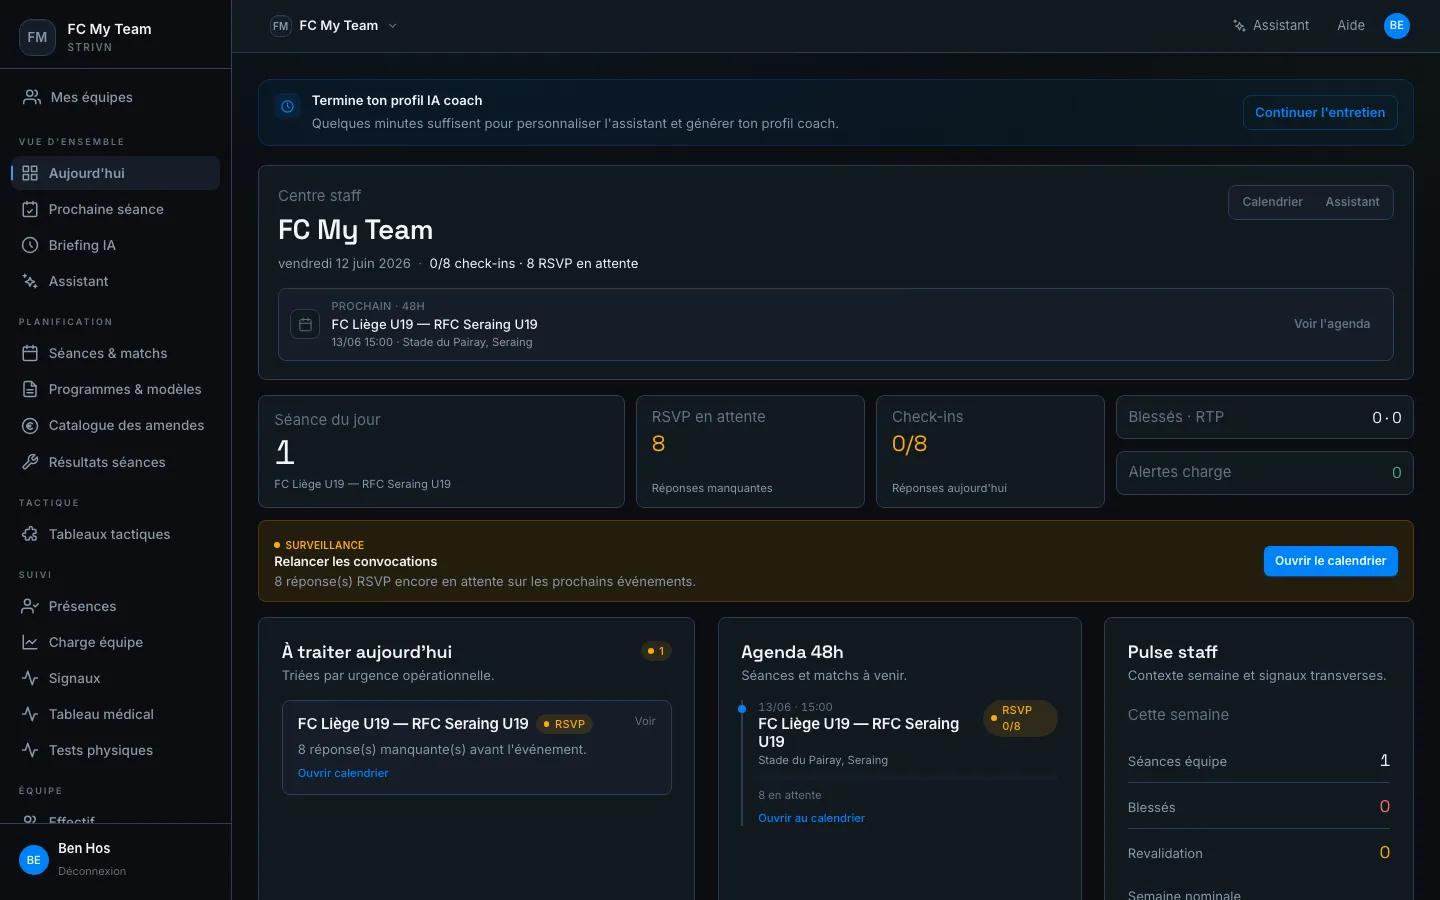The height and width of the screenshot is (900, 1440).
Task: Open Charge équipe tracking page
Action: point(116,642)
